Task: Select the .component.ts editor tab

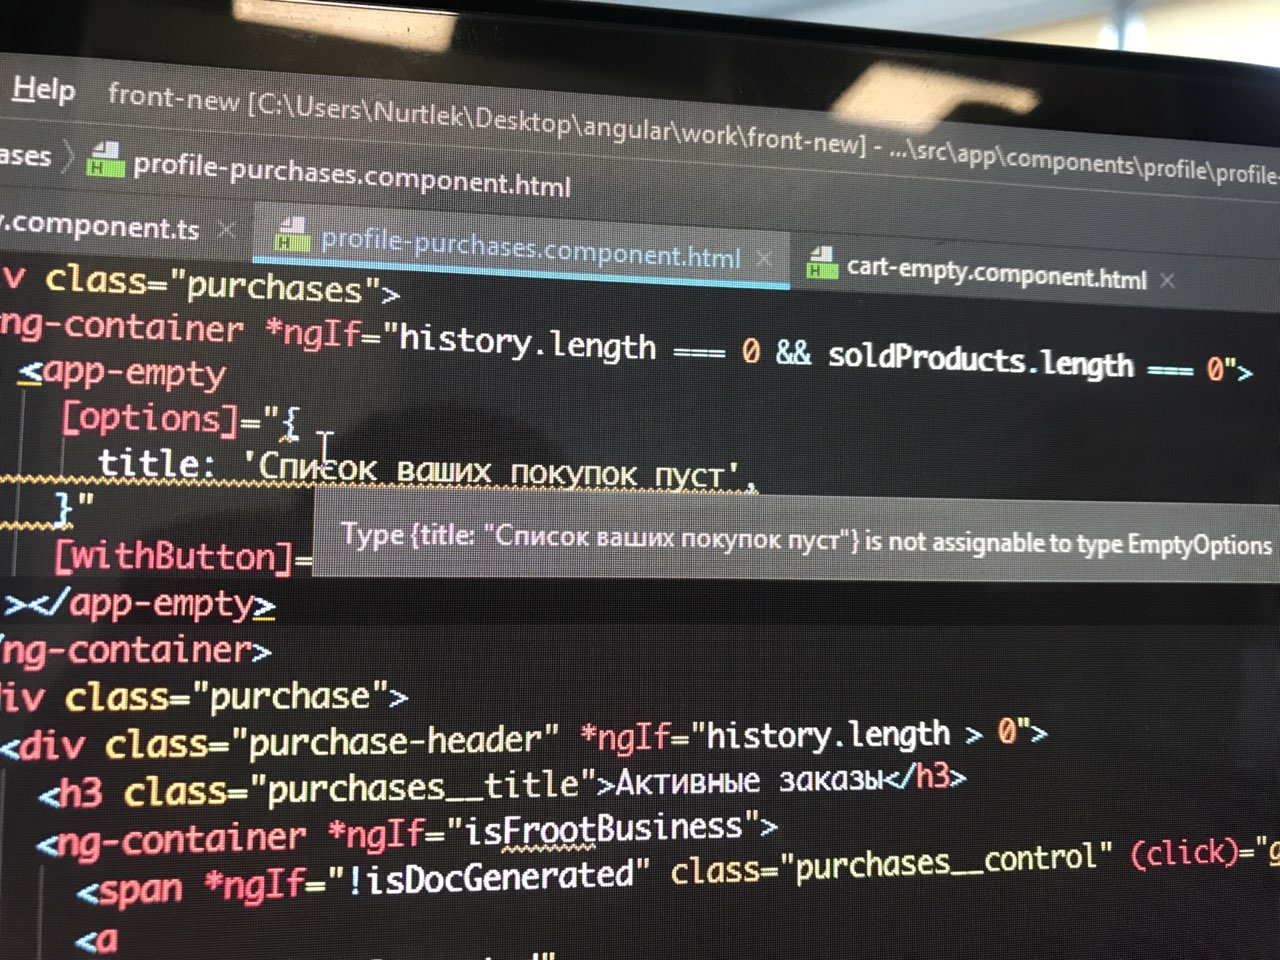Action: pos(100,226)
